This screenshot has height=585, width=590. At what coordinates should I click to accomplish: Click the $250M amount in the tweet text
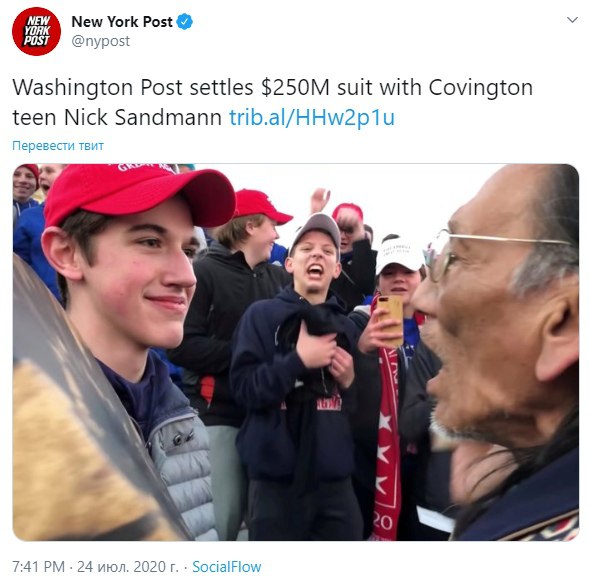pyautogui.click(x=295, y=87)
